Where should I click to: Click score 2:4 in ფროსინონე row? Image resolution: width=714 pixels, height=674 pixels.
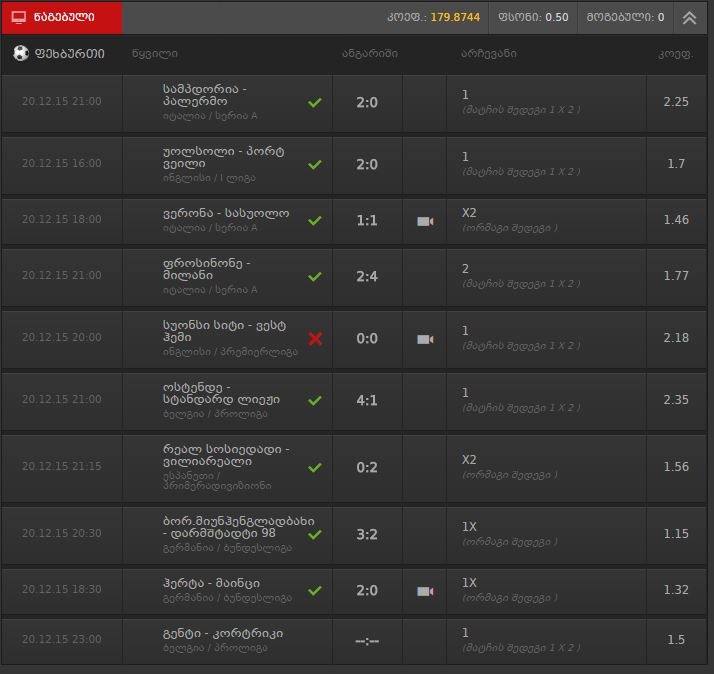pyautogui.click(x=367, y=276)
